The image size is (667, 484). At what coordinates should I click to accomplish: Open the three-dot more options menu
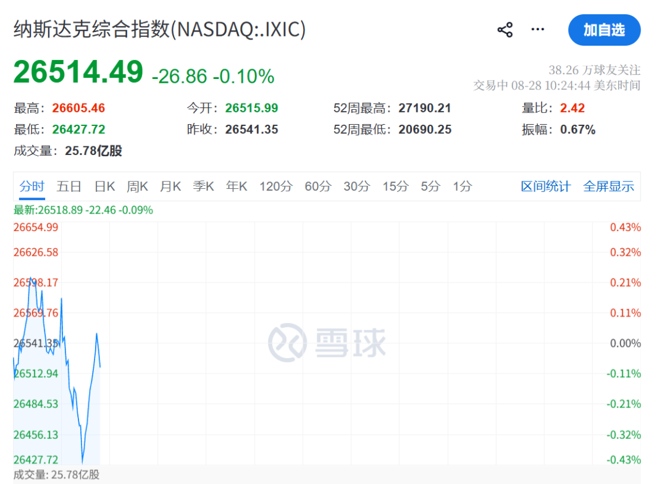[x=538, y=29]
